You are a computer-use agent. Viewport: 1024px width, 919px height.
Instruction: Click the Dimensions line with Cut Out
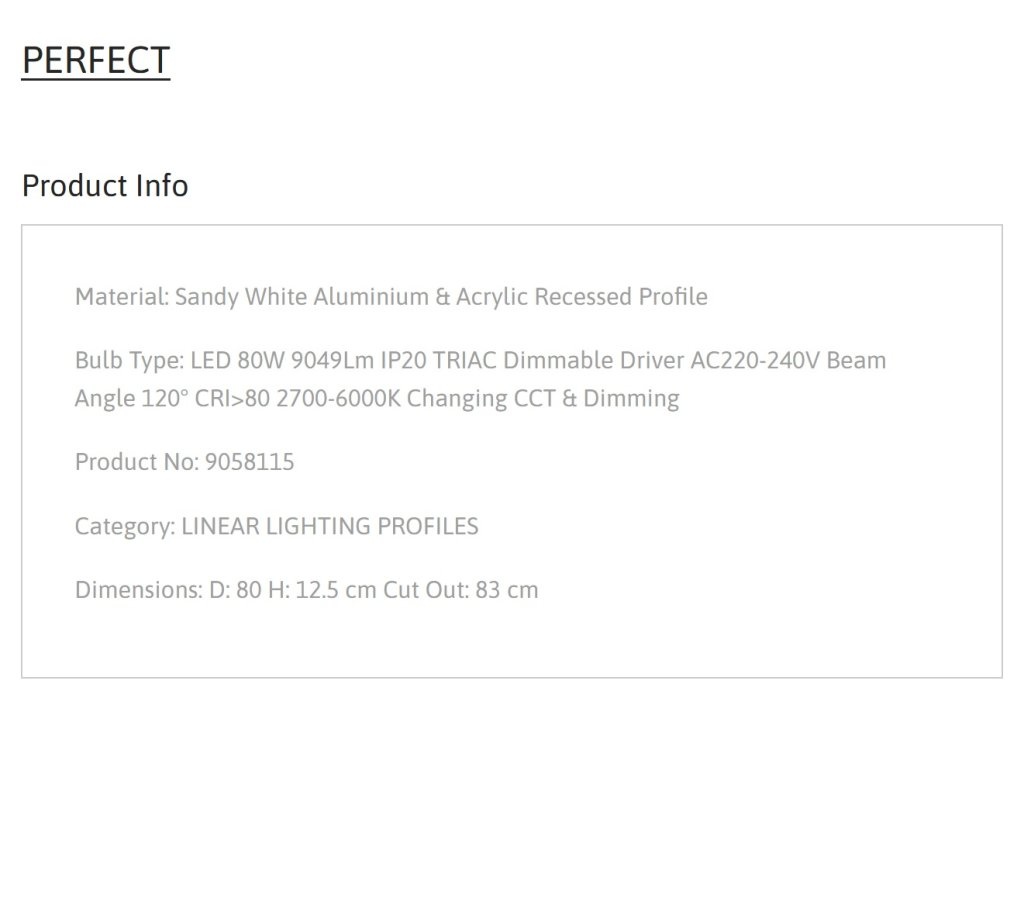click(x=306, y=590)
